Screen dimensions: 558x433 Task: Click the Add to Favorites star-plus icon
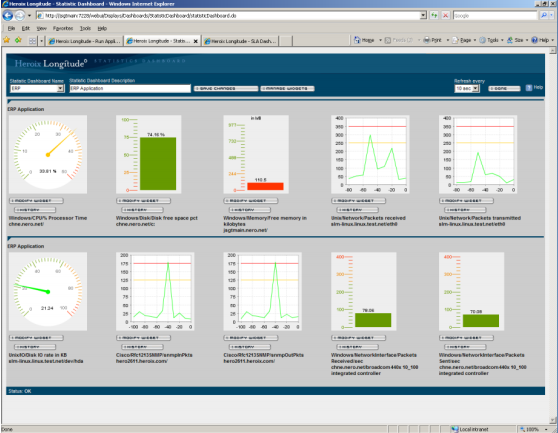[18, 40]
